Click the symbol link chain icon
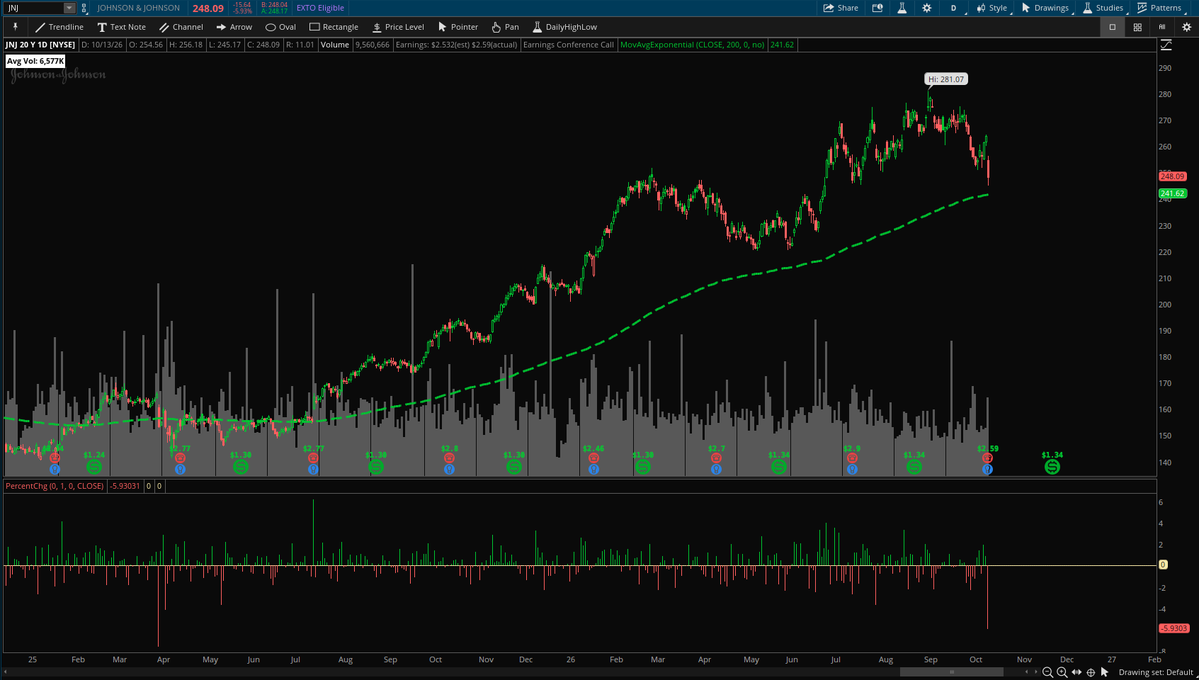Screen dimensions: 1199x680 tap(83, 8)
